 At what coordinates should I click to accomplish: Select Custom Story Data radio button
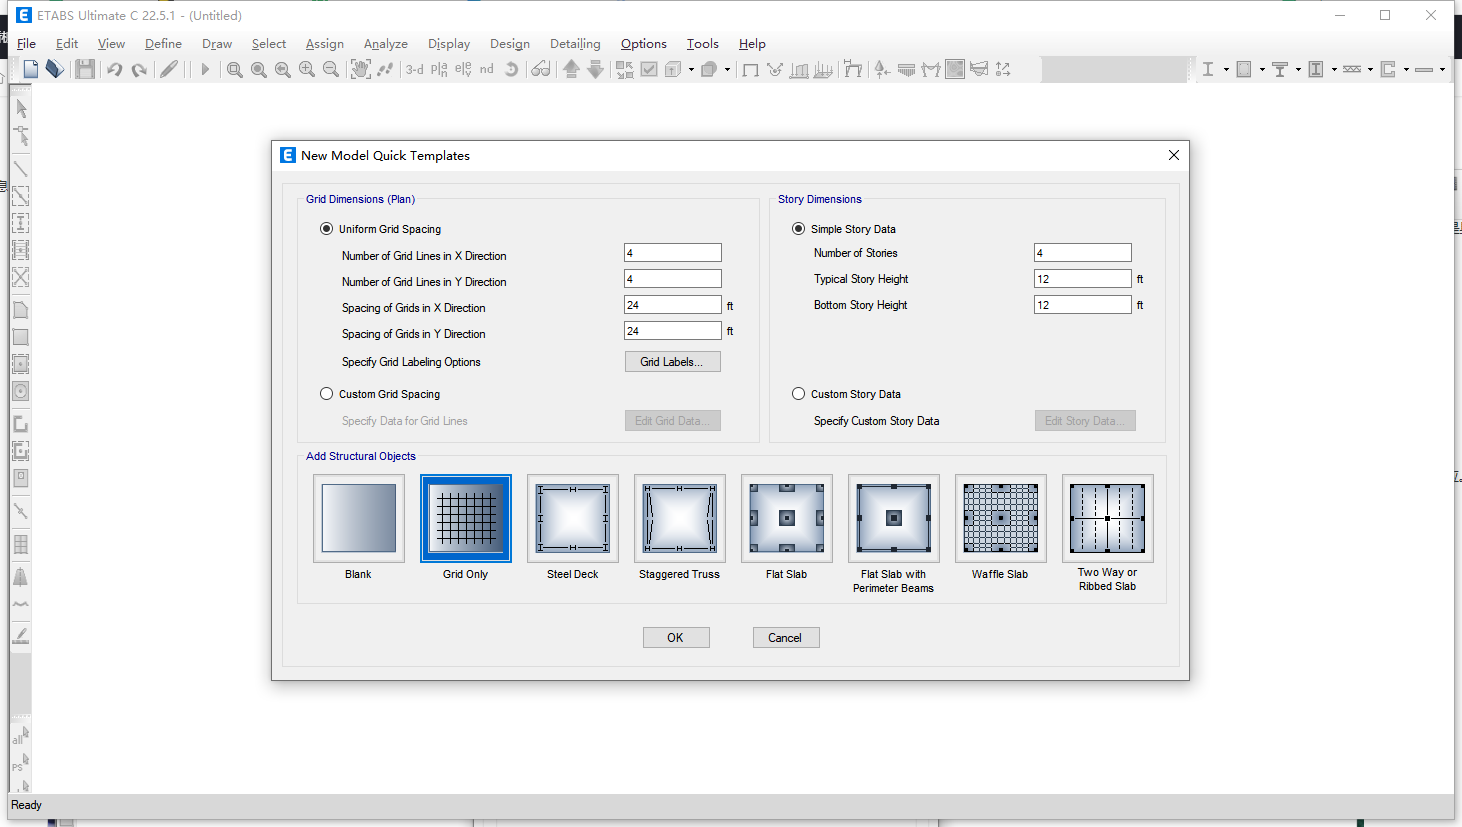[x=798, y=393]
